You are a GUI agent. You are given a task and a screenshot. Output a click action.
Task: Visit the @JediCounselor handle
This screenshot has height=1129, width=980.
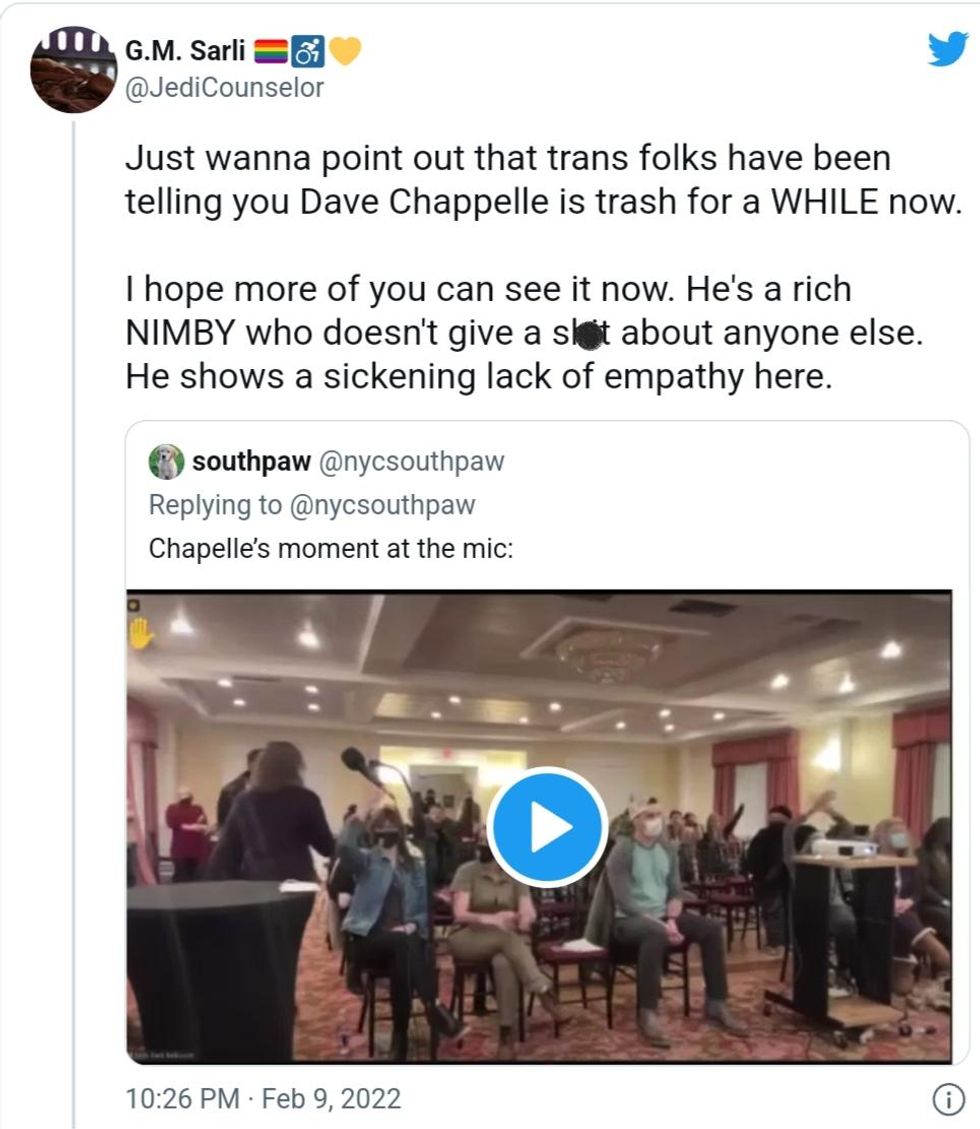click(224, 88)
